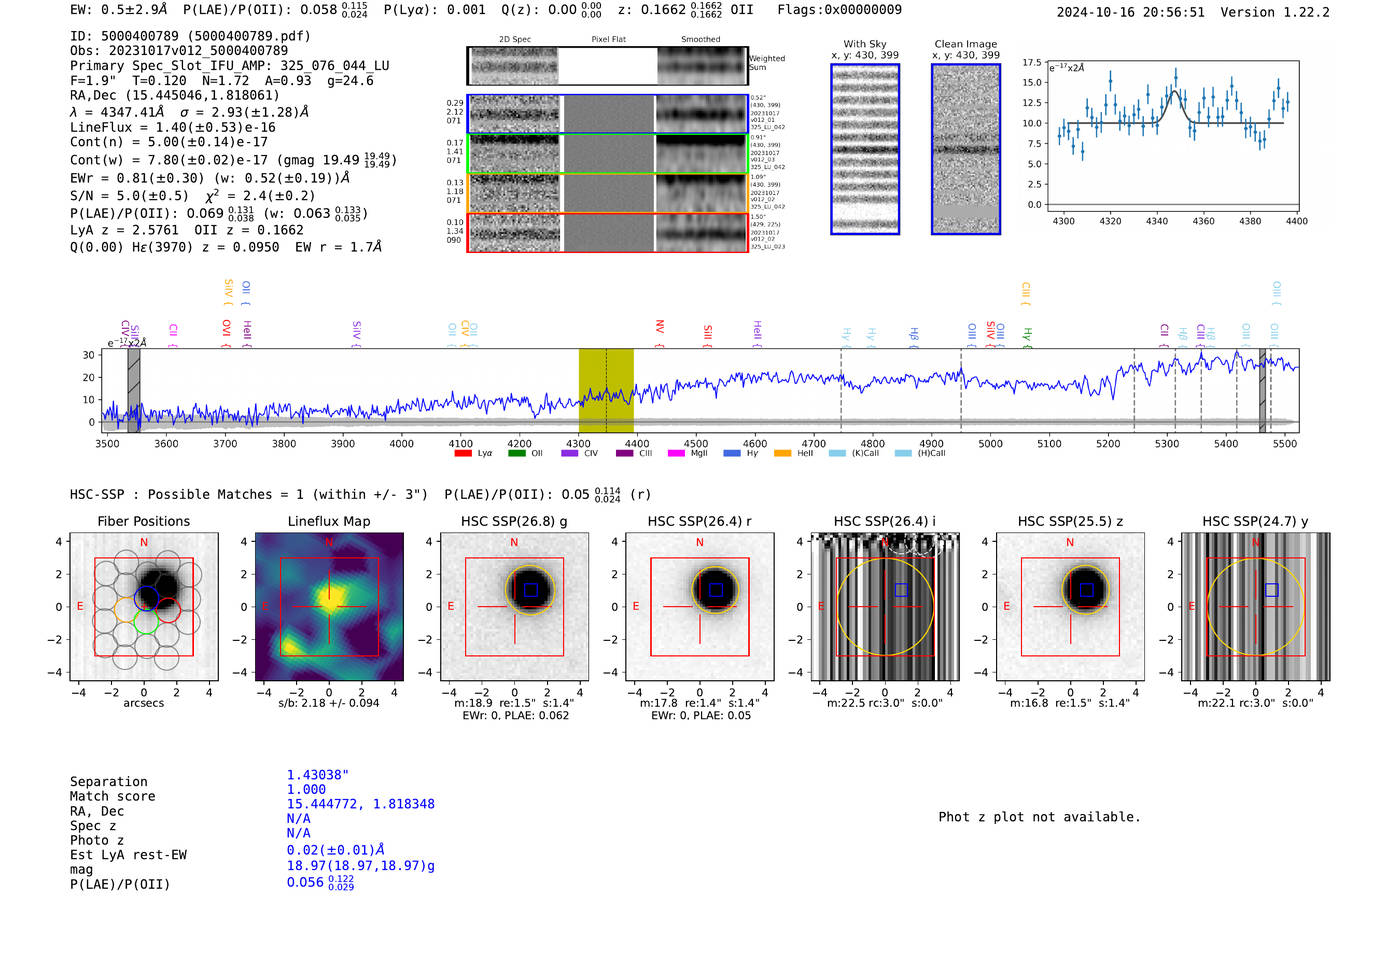
Task: Open the Fiber Positions thumbnail
Action: pos(143,607)
